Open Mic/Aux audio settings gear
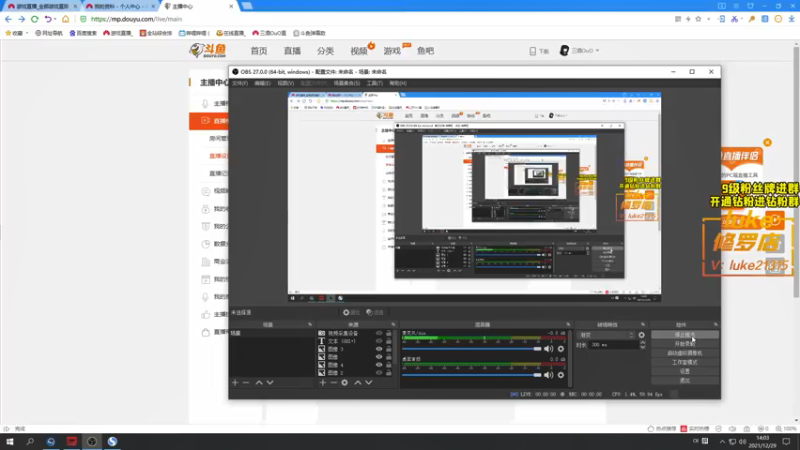The image size is (800, 450). click(561, 349)
